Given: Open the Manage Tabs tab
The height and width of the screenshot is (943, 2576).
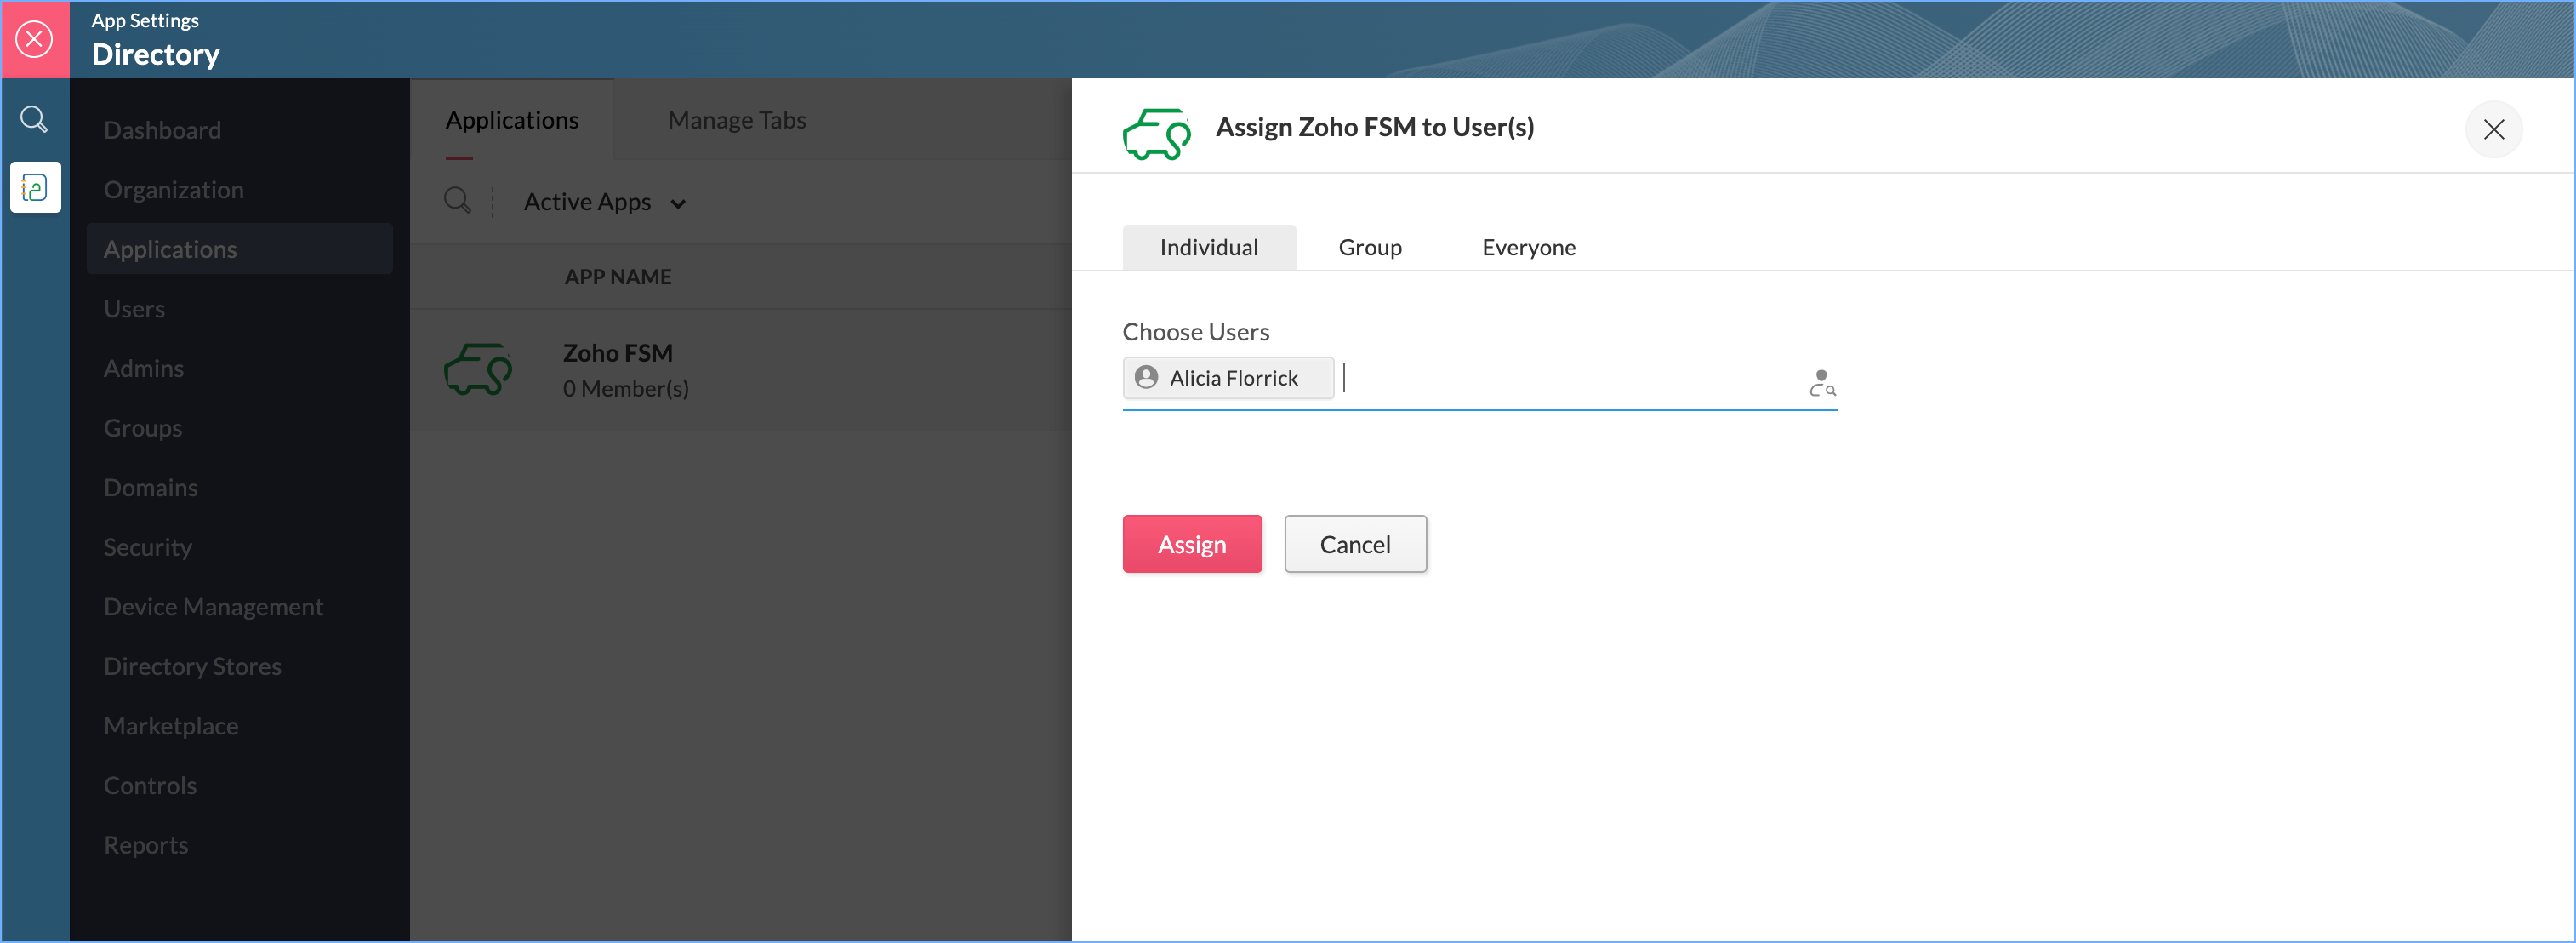Looking at the screenshot, I should coord(736,120).
